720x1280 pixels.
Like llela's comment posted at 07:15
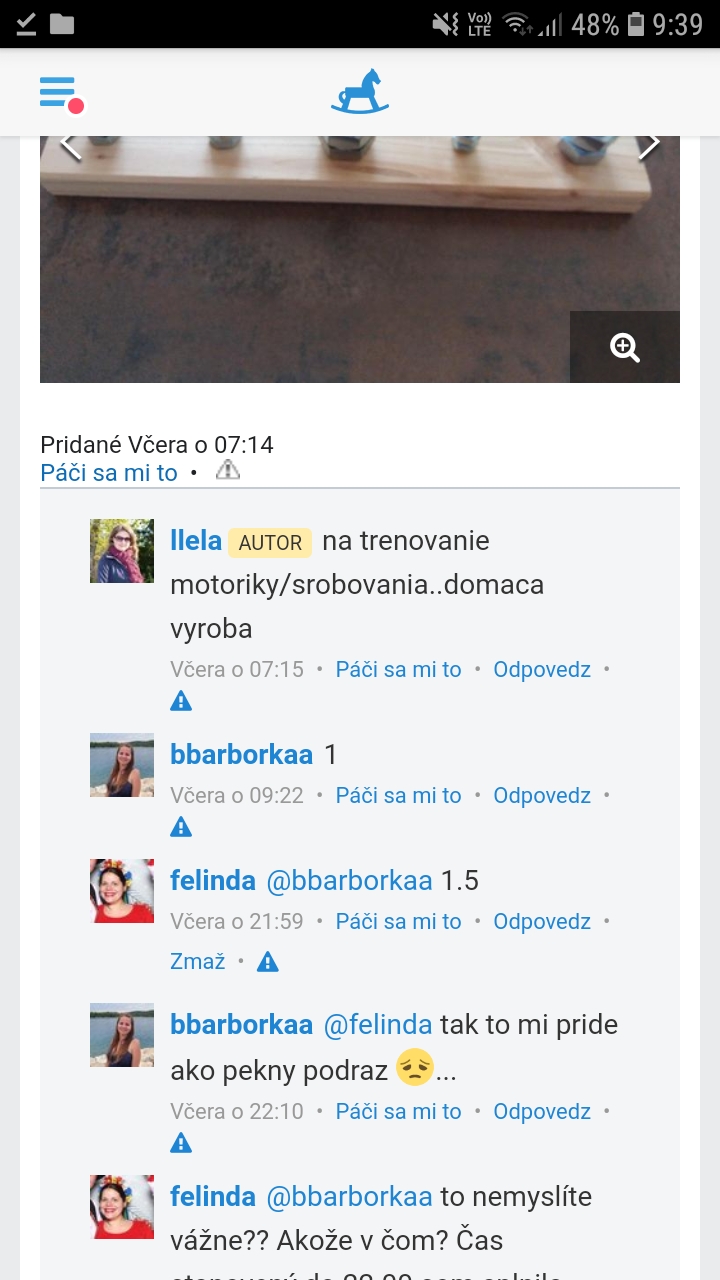point(398,669)
